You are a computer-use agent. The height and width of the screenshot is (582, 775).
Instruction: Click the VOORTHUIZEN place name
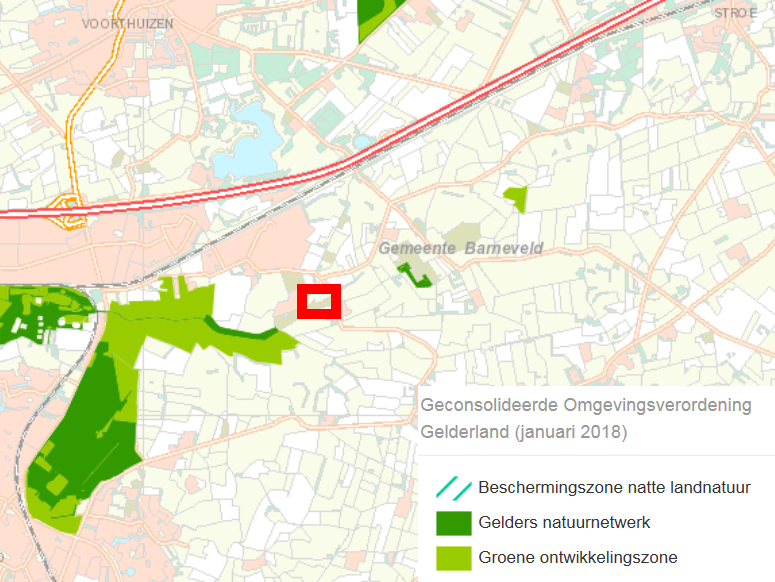[128, 24]
